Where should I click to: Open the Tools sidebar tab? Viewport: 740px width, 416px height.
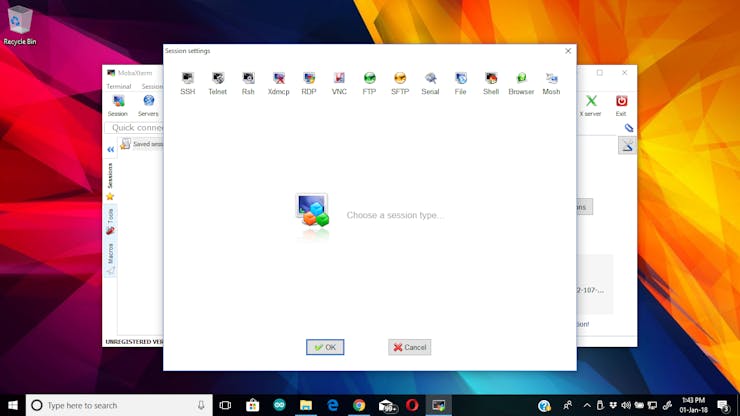click(x=110, y=221)
